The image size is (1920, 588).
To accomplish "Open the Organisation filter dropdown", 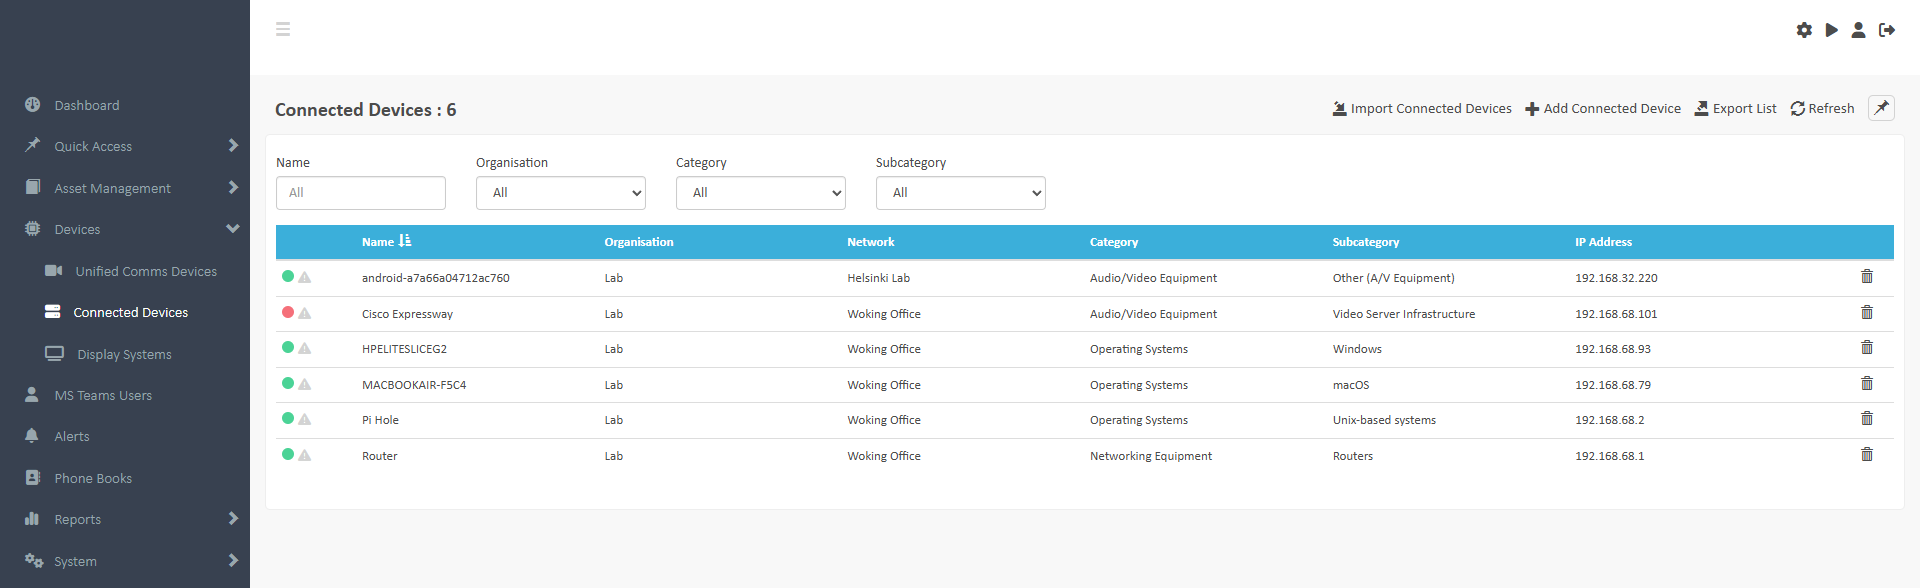I will 561,193.
